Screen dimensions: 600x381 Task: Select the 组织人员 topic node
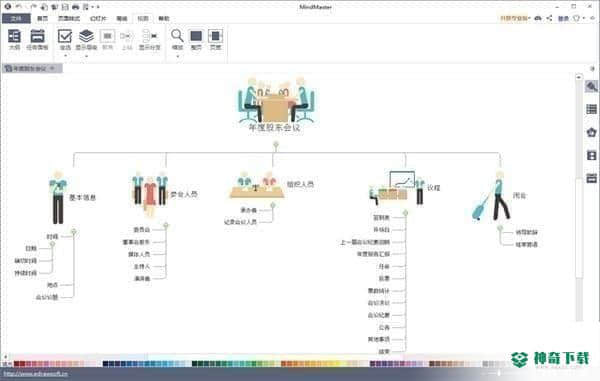(x=300, y=184)
